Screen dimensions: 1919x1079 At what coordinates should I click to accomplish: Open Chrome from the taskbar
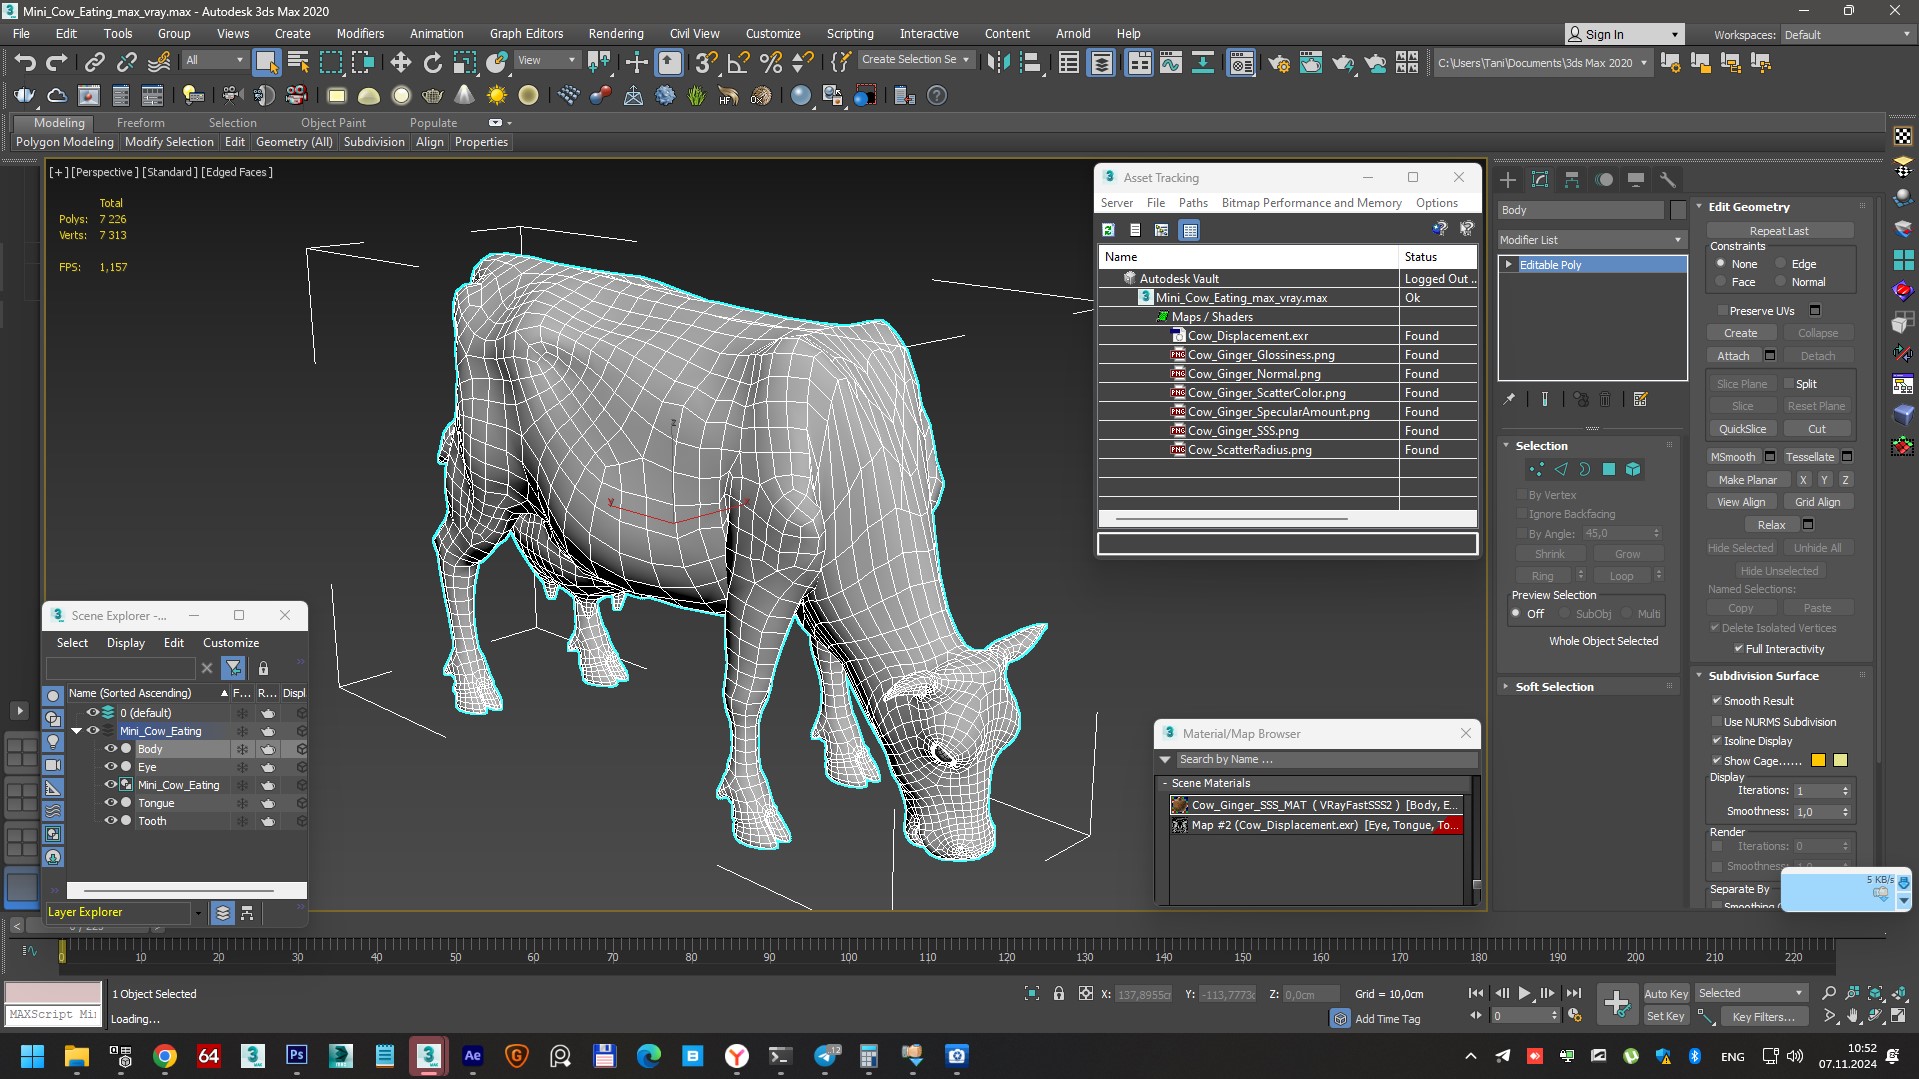[165, 1055]
